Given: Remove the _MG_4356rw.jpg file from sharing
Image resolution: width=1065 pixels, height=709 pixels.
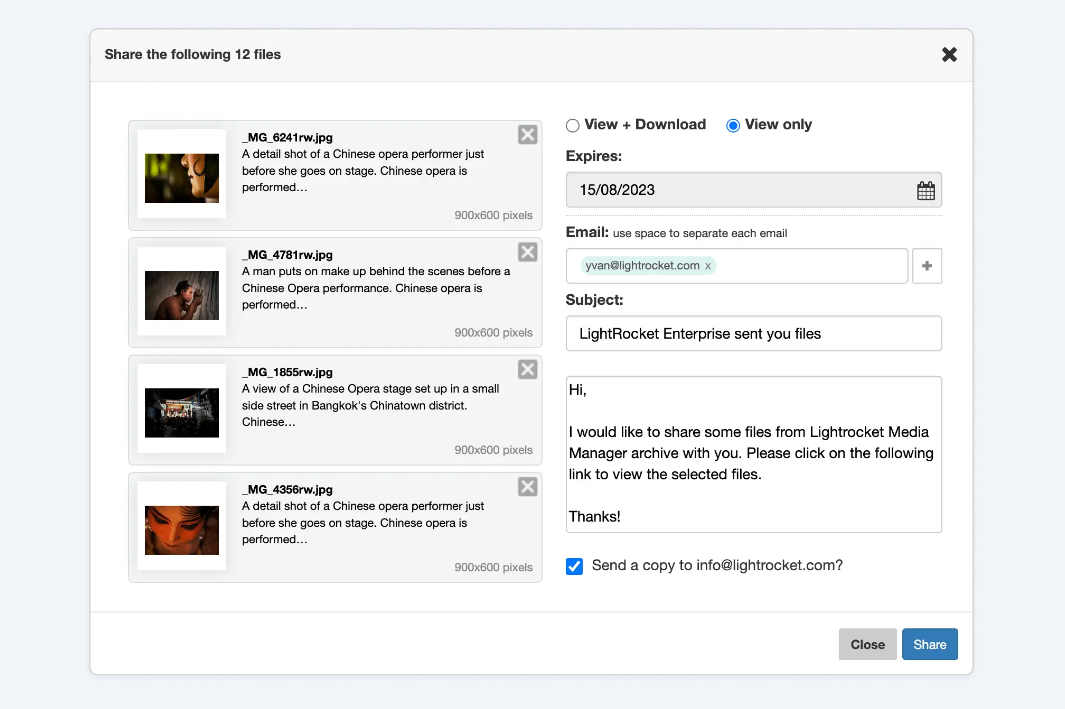Looking at the screenshot, I should coord(527,486).
